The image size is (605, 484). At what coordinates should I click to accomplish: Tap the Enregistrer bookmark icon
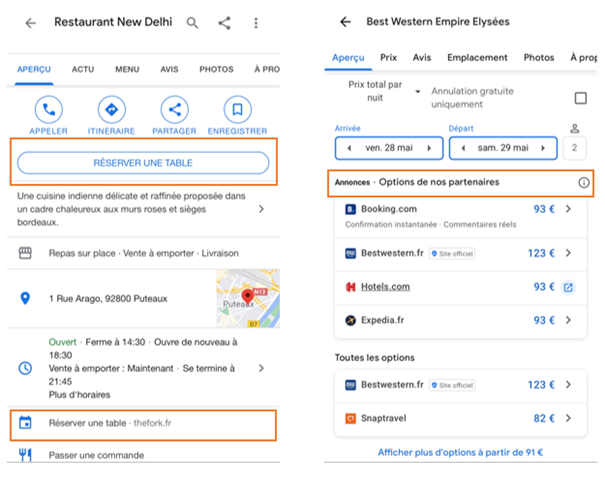pos(237,110)
